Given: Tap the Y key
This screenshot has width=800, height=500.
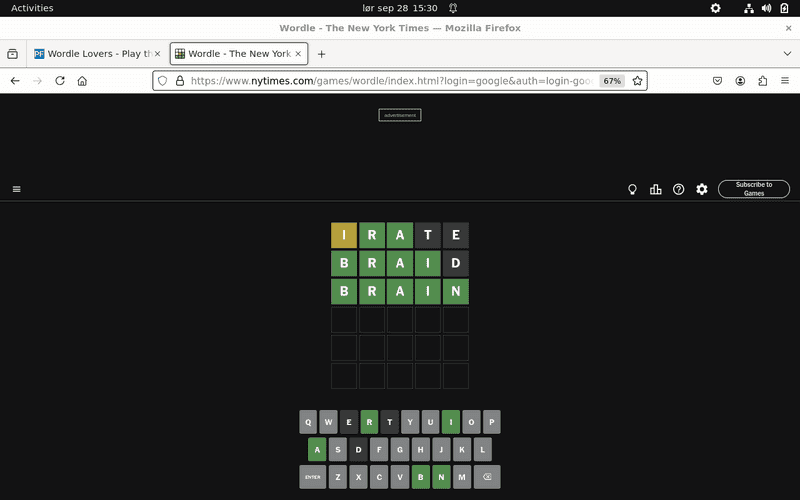Looking at the screenshot, I should click(x=410, y=422).
